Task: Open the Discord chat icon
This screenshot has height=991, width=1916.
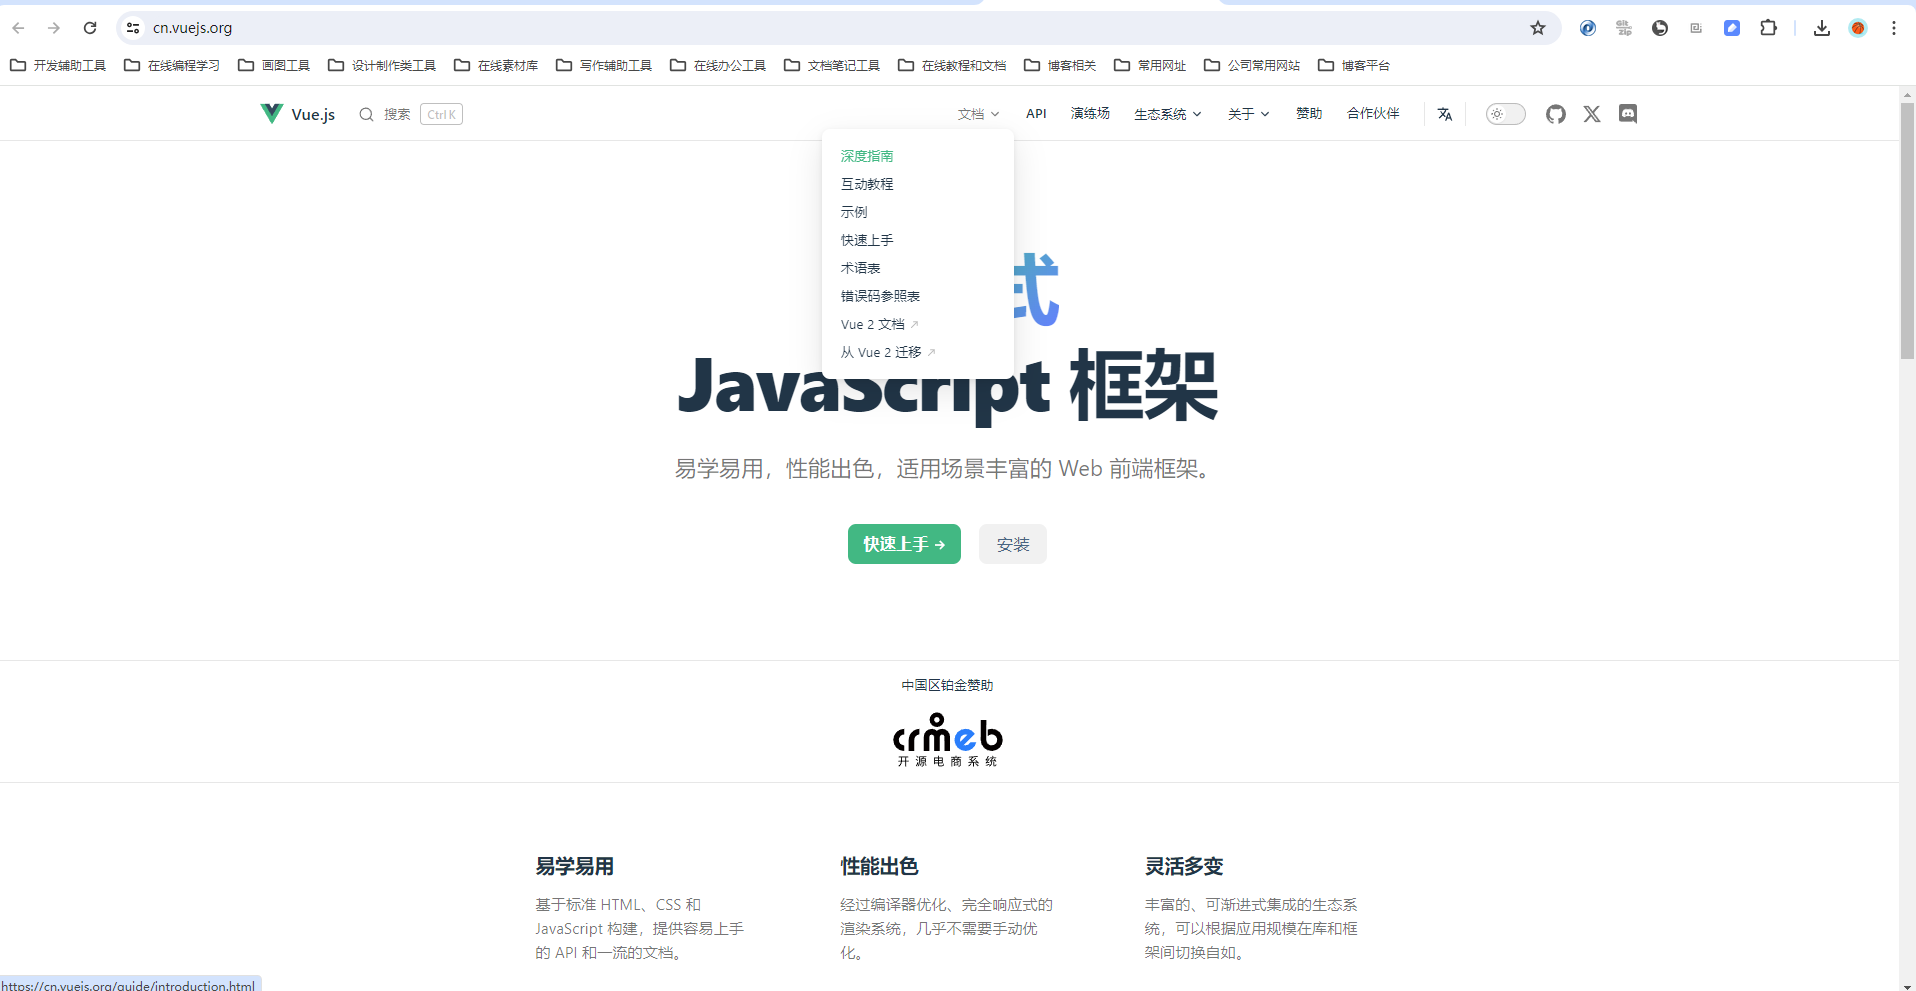Action: pos(1628,114)
